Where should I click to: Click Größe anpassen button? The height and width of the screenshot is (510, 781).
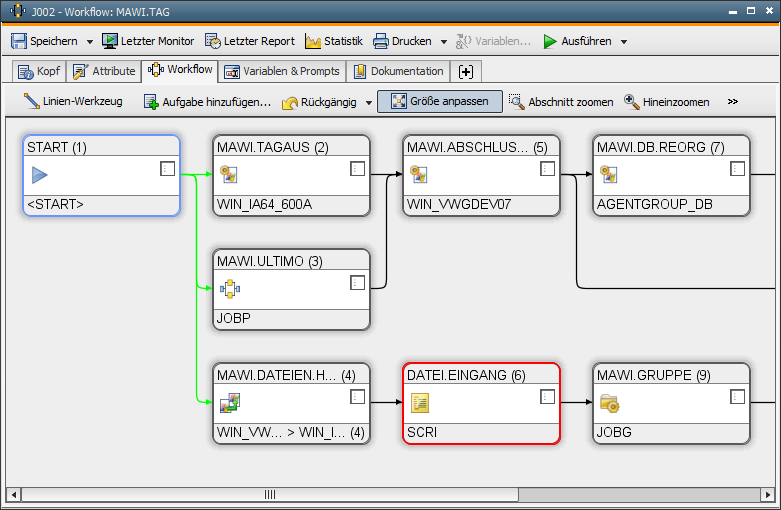[x=440, y=102]
